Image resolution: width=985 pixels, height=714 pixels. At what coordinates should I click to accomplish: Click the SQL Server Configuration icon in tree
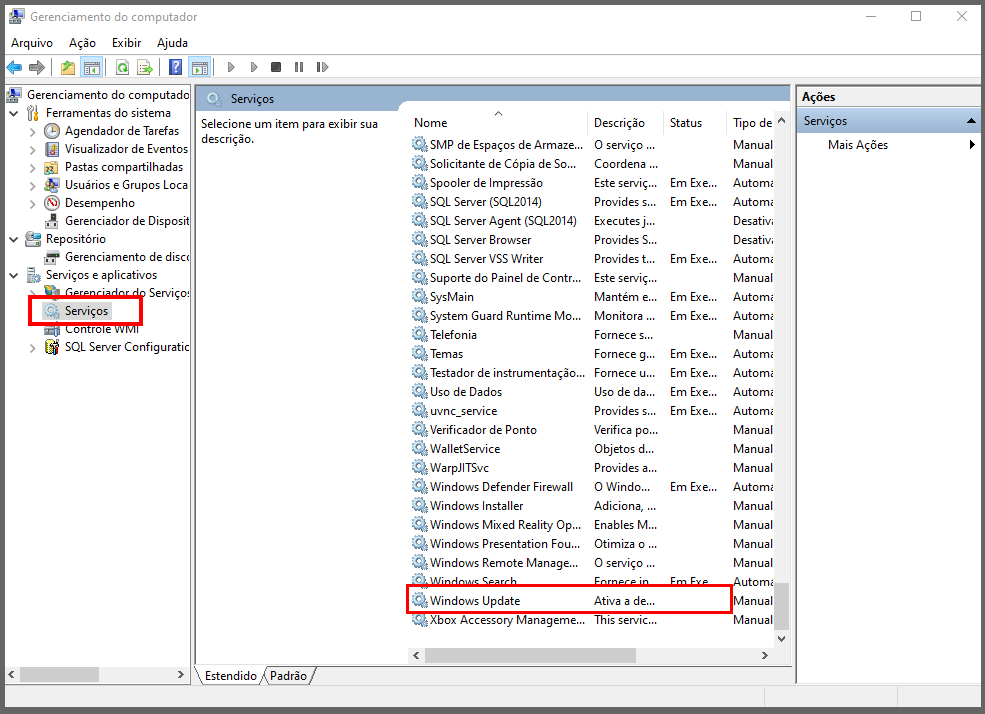[52, 347]
